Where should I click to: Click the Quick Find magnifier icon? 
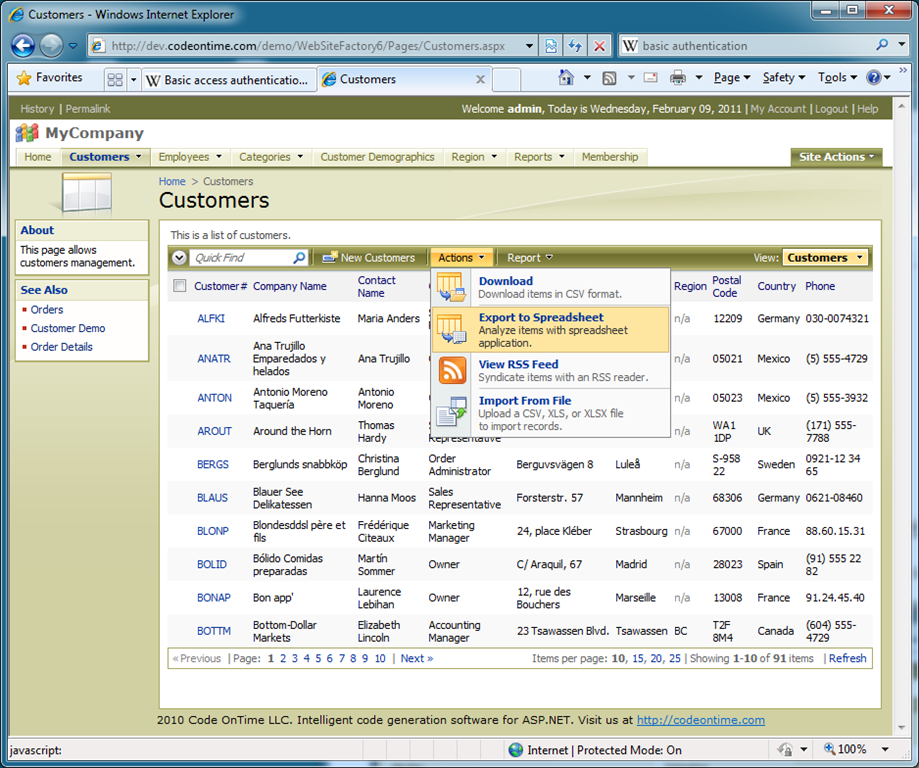pos(299,257)
